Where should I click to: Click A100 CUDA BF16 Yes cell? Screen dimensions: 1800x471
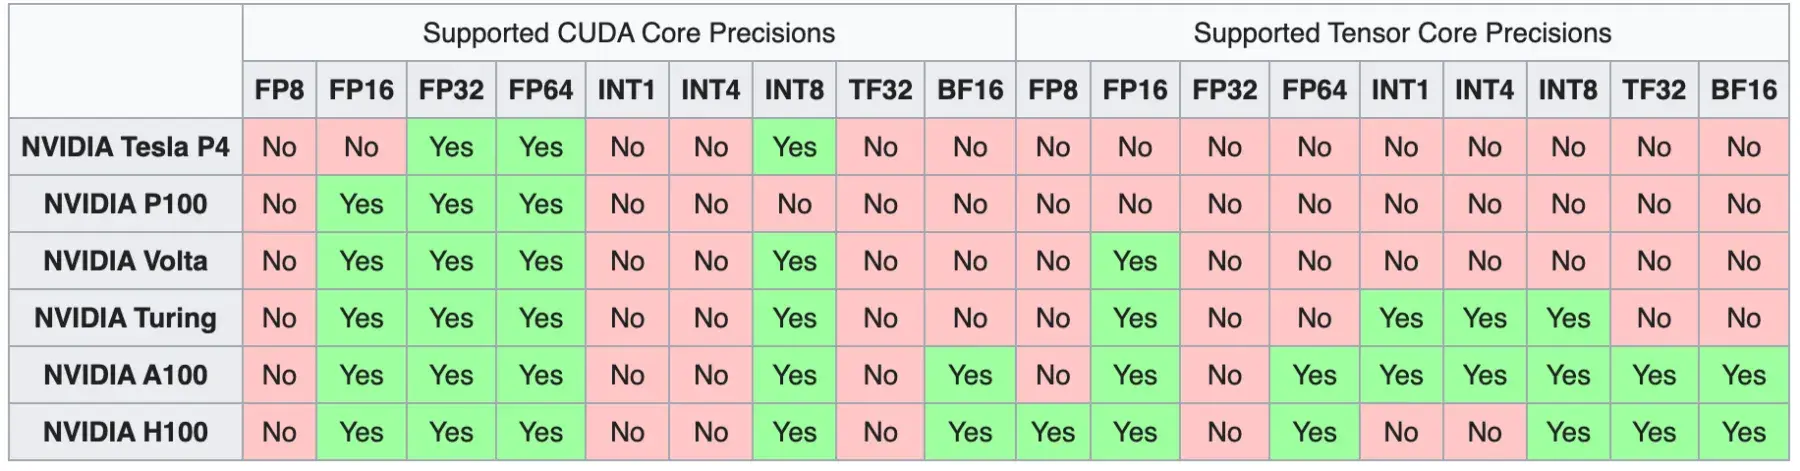(x=969, y=375)
